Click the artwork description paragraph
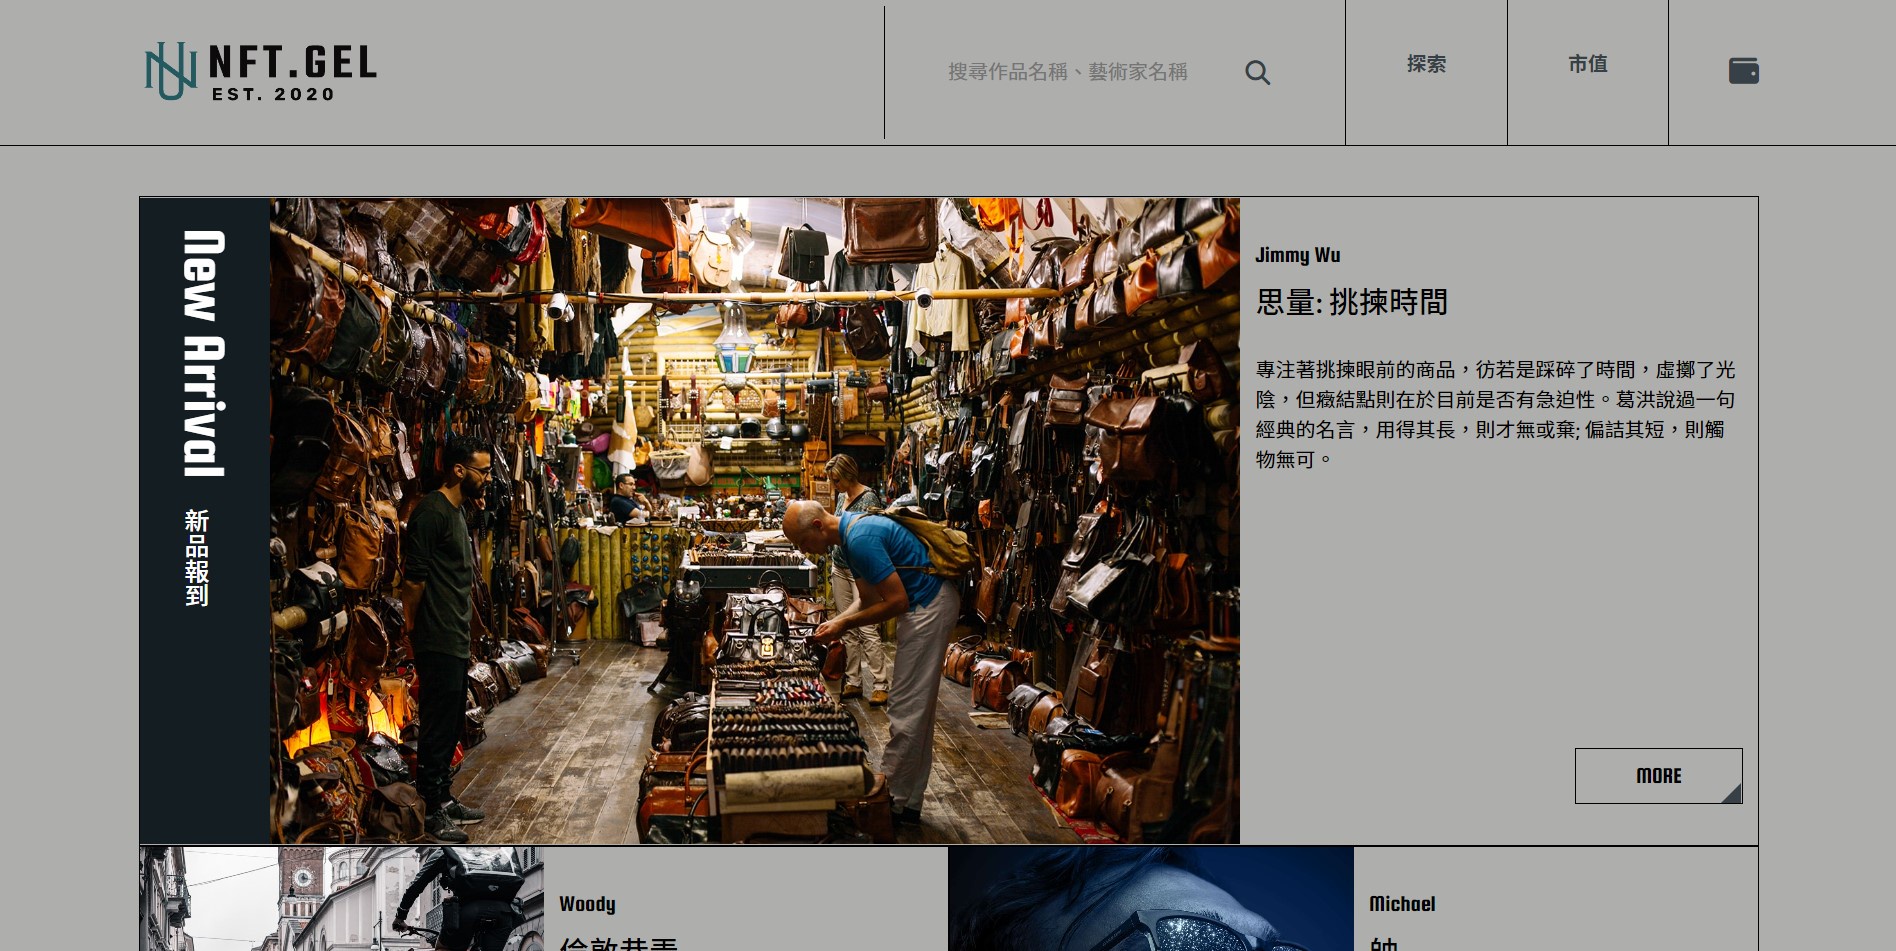This screenshot has width=1896, height=951. coord(1495,414)
